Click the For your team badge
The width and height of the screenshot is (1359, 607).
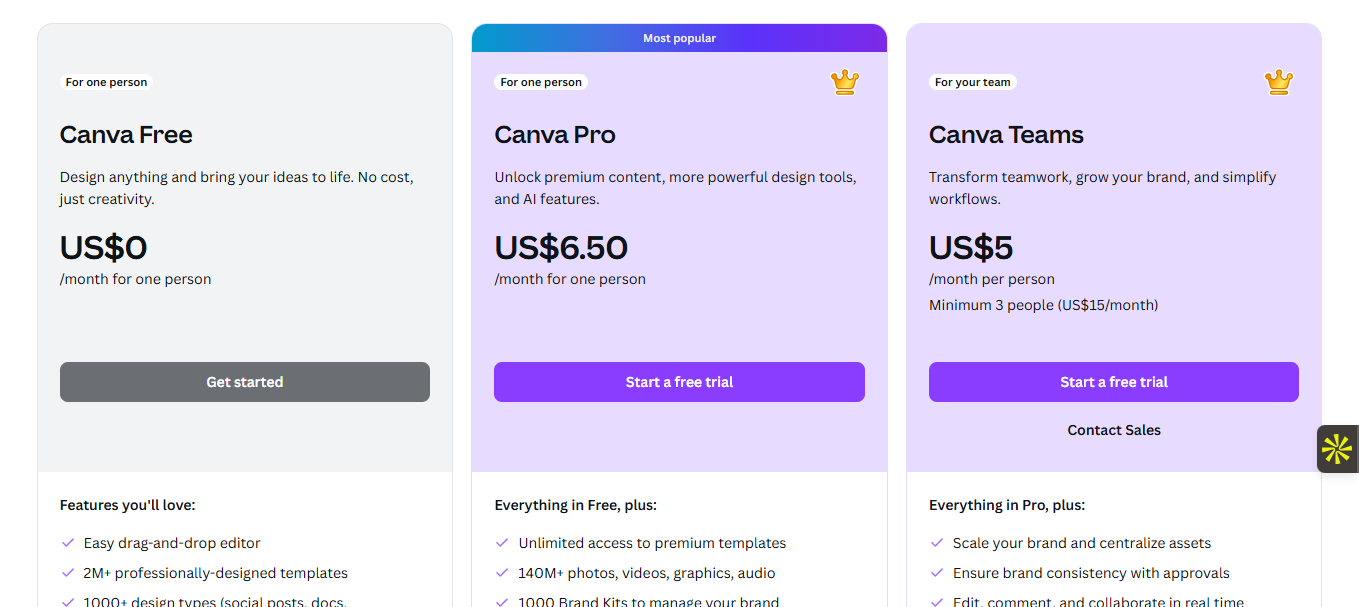973,82
